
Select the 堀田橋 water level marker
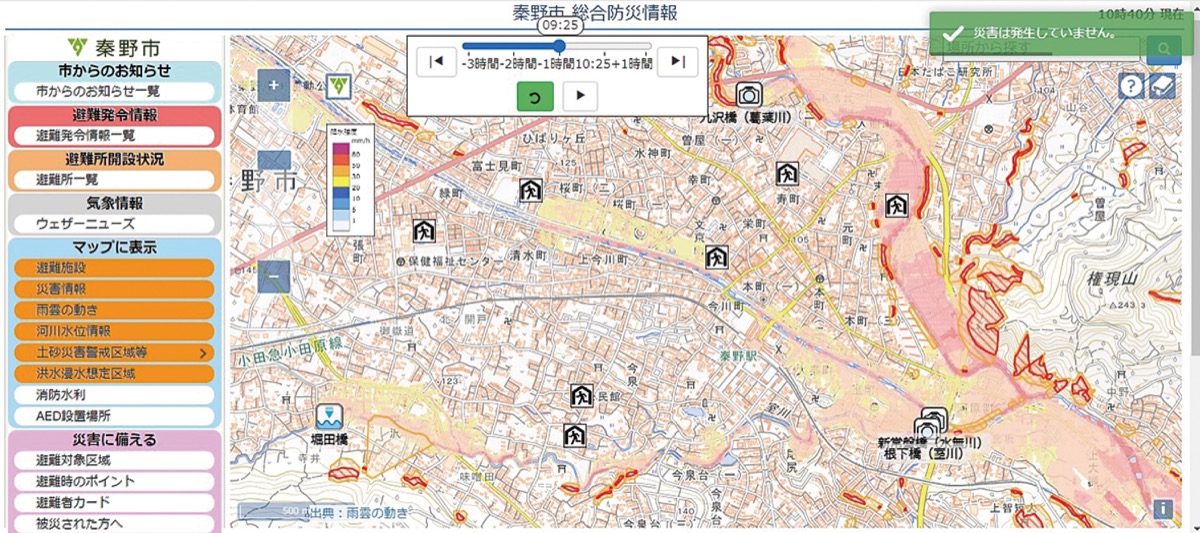[330, 417]
